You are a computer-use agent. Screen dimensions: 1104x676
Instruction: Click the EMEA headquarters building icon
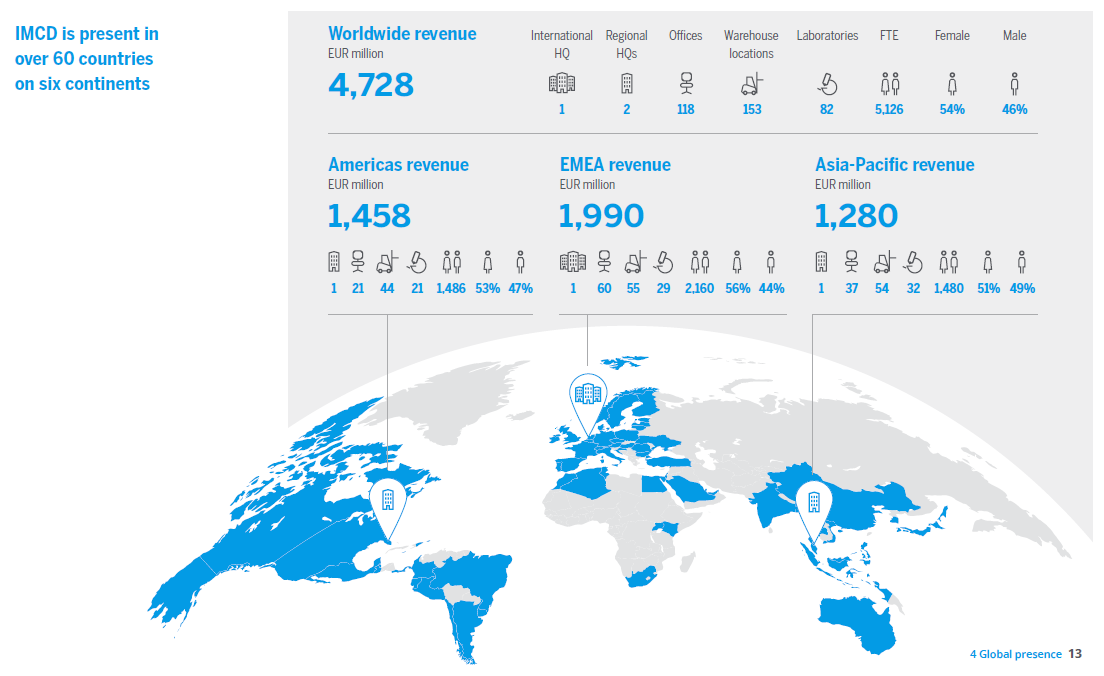[x=572, y=262]
